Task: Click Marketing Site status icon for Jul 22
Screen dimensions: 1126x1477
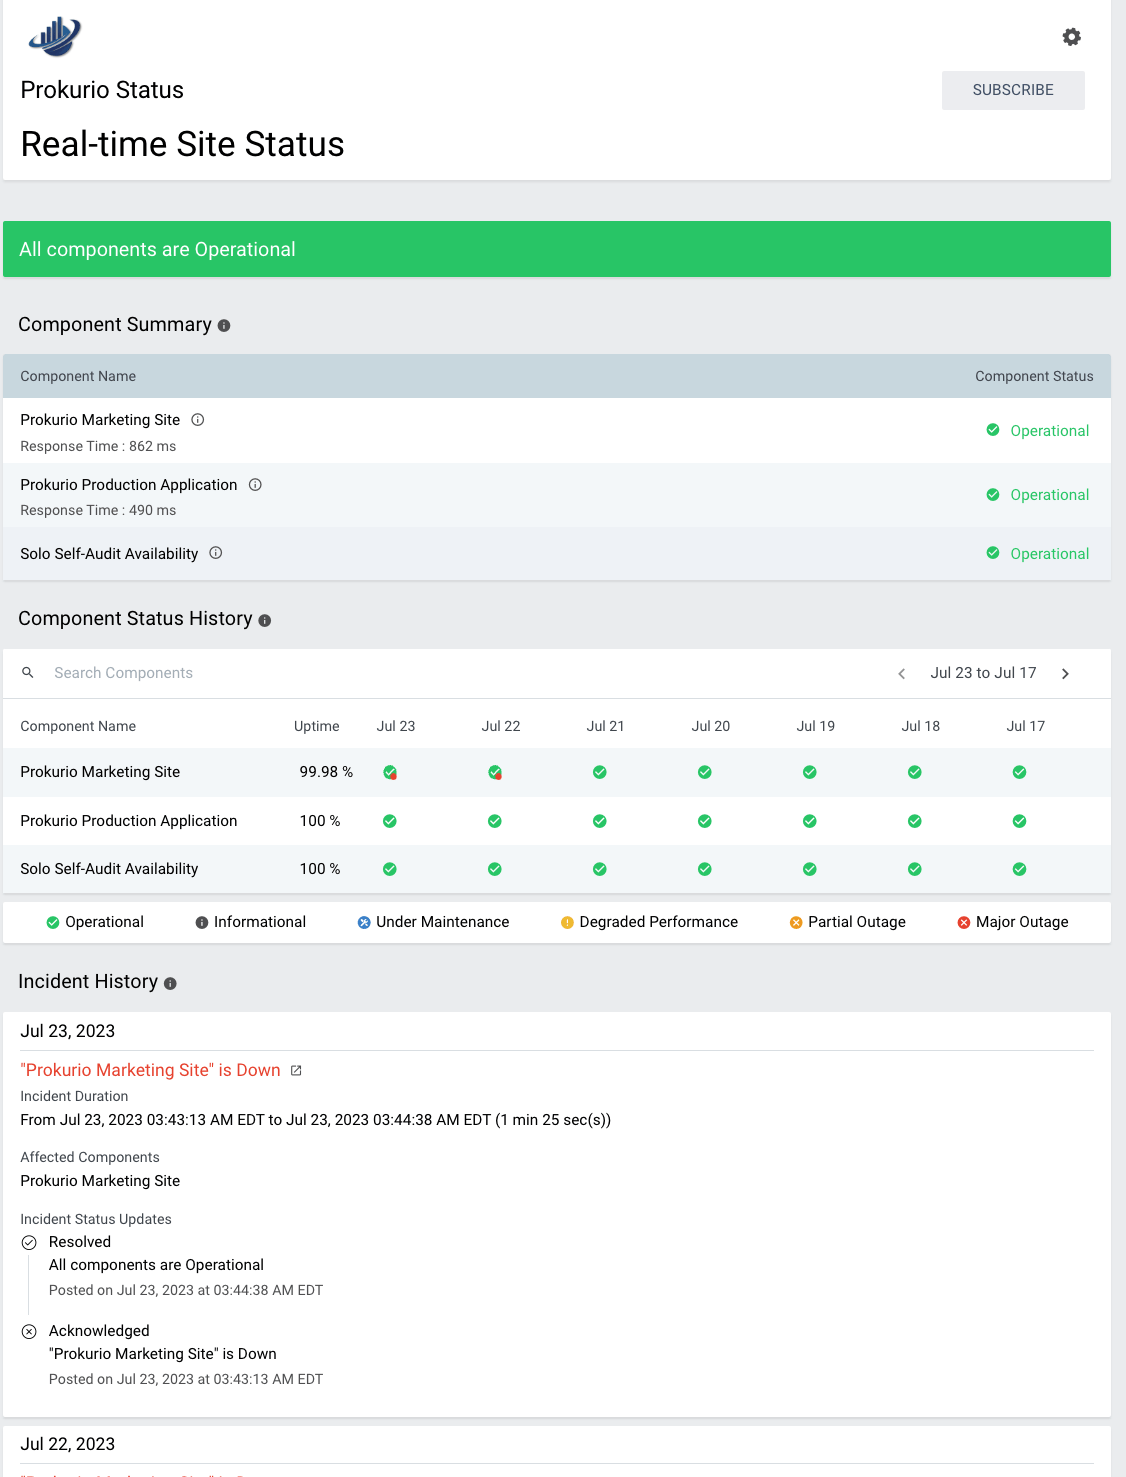Action: [x=495, y=772]
